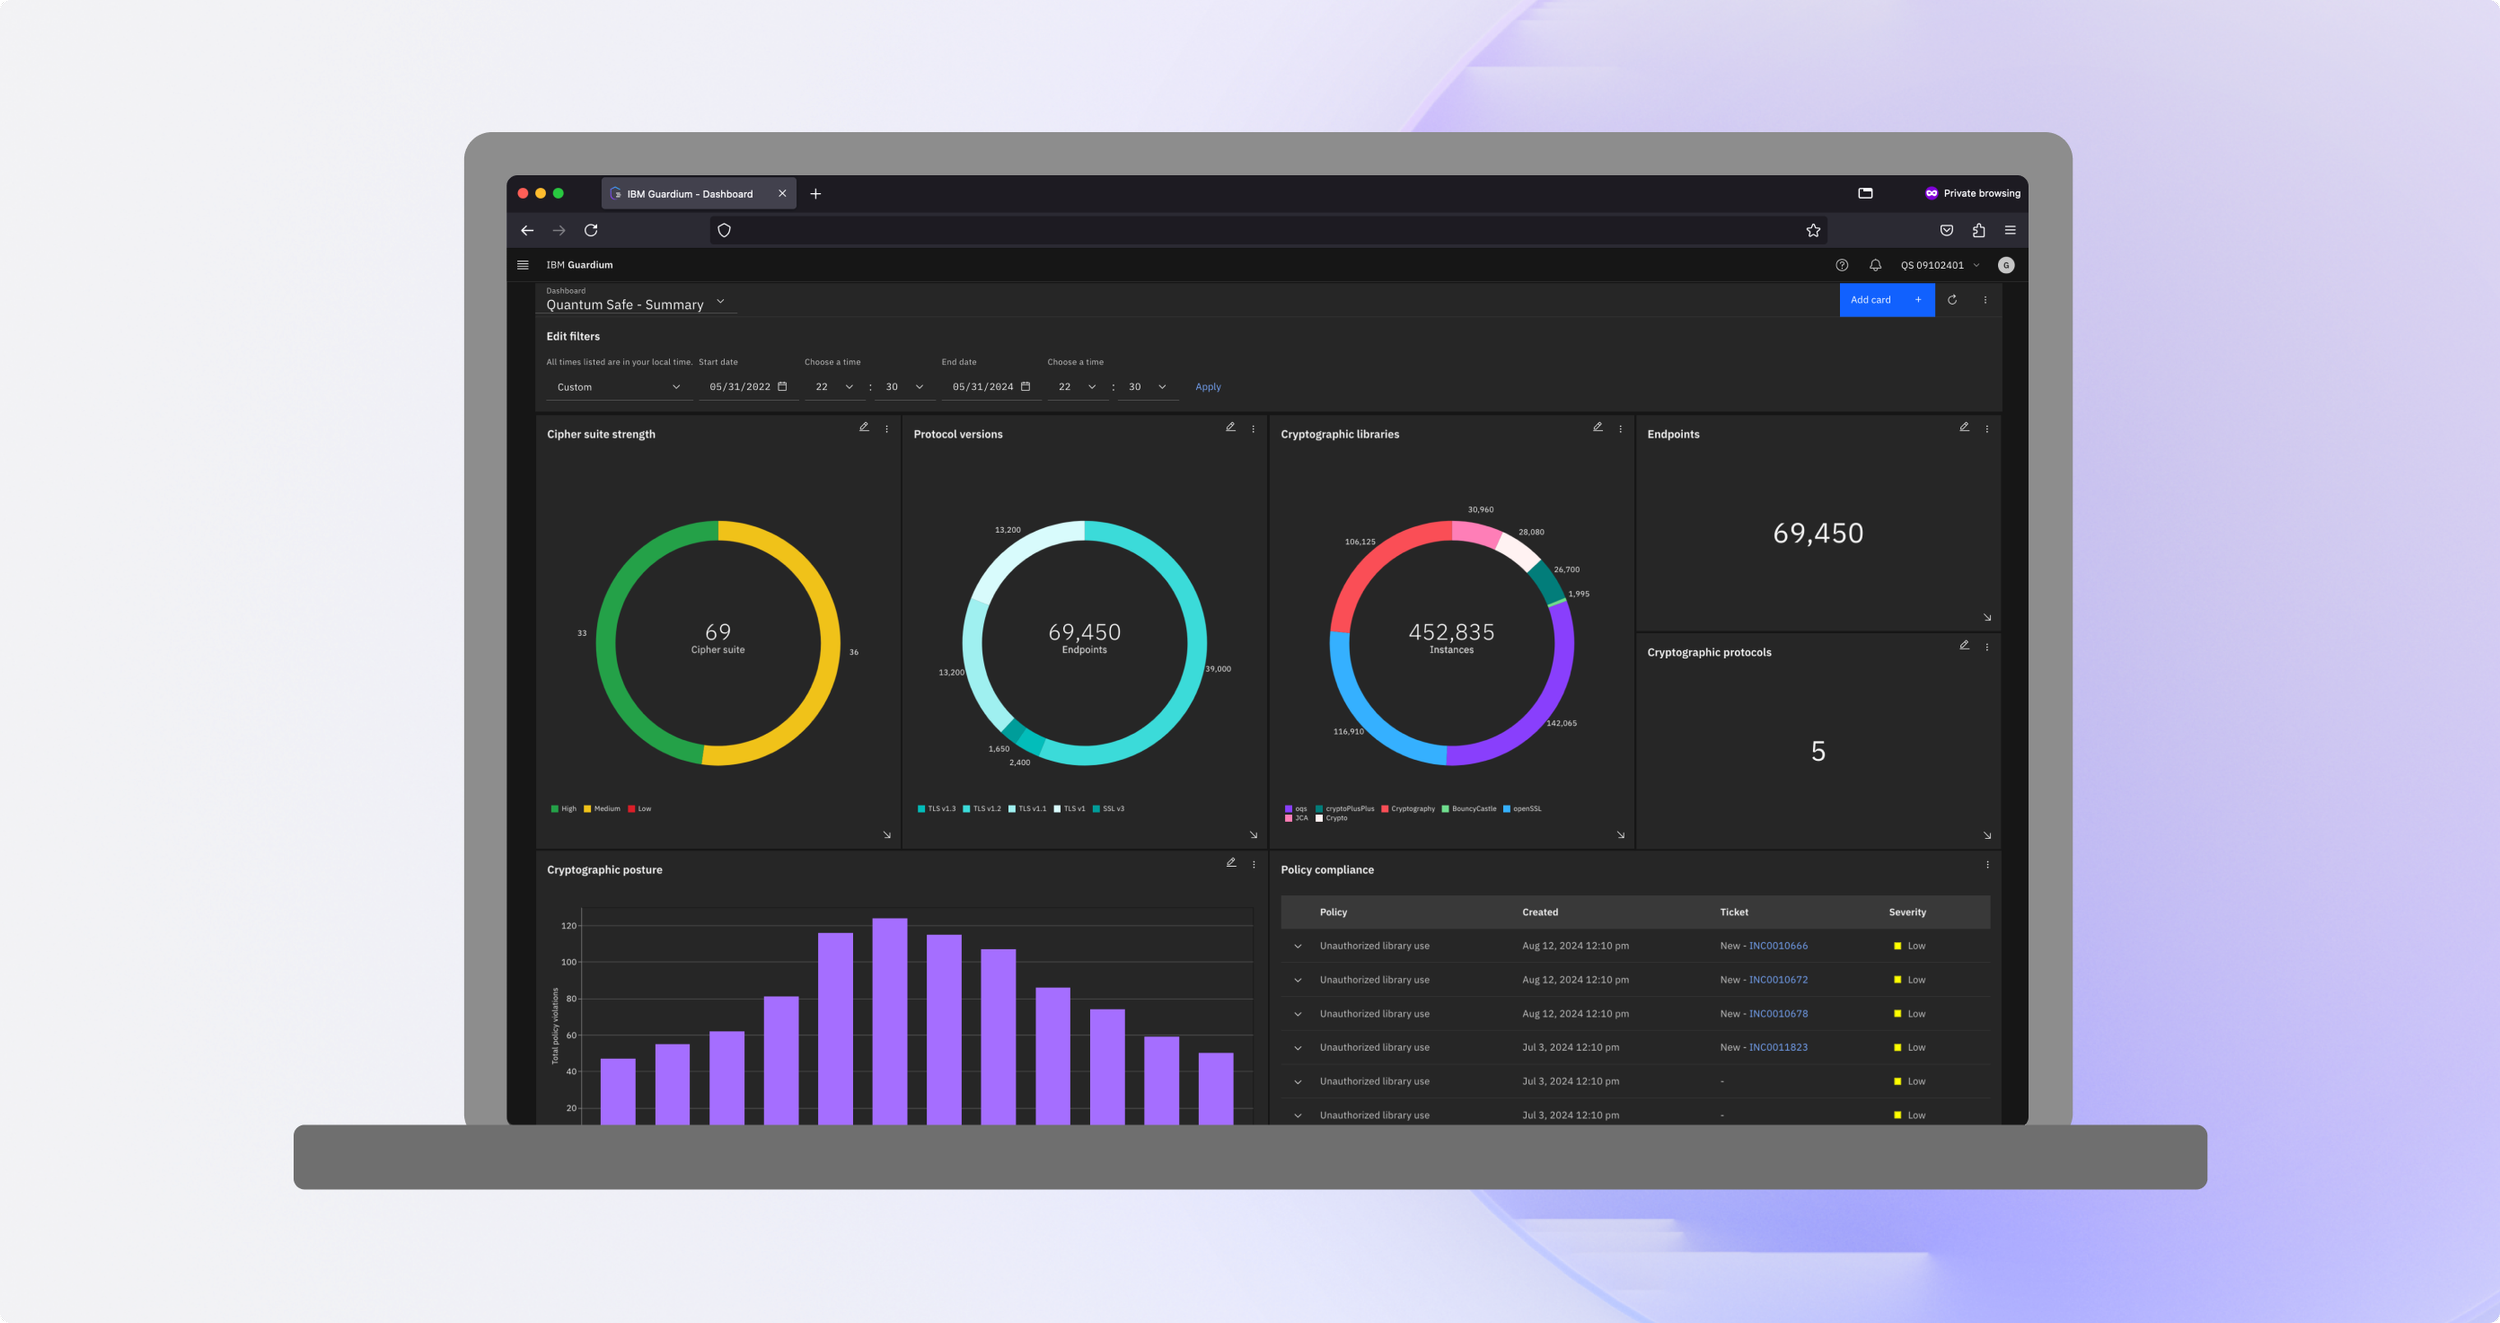2500x1323 pixels.
Task: Open calendar picker for Start date
Action: (782, 387)
